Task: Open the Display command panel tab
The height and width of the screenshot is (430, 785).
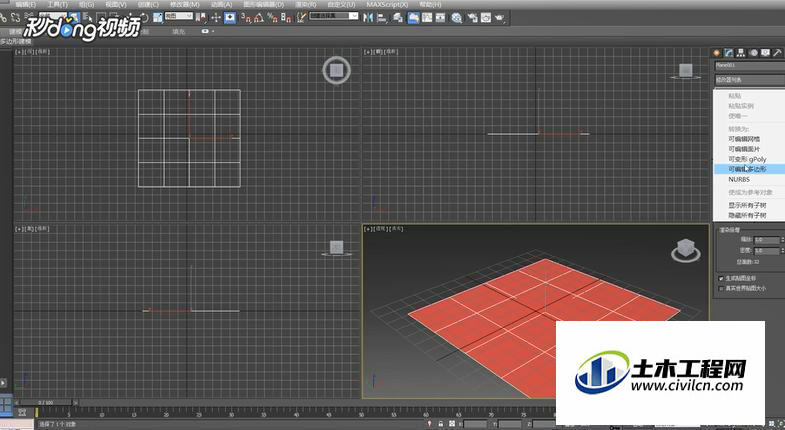Action: click(x=765, y=53)
